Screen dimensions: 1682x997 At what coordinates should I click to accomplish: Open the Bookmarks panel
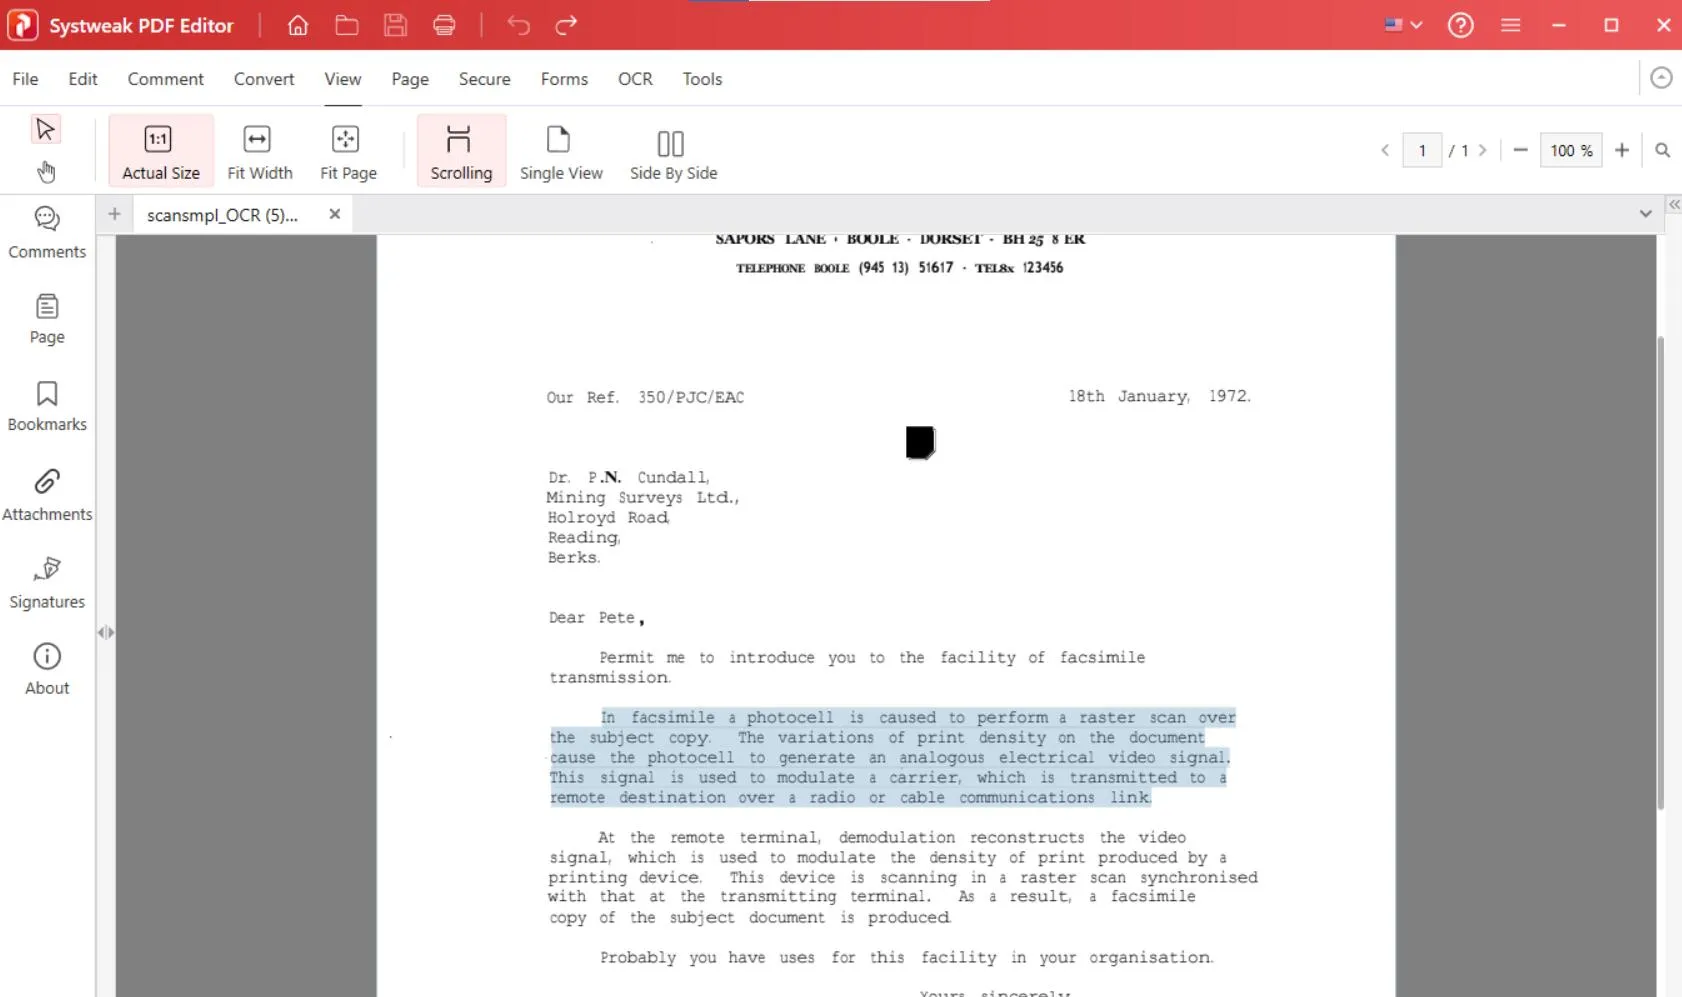coord(47,406)
